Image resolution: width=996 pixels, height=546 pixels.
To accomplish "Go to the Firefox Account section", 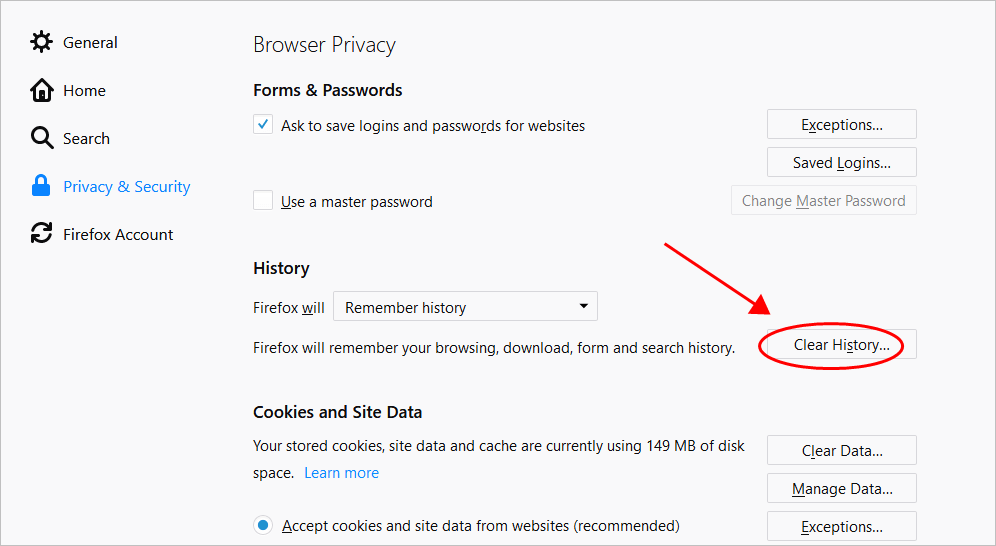I will click(118, 234).
